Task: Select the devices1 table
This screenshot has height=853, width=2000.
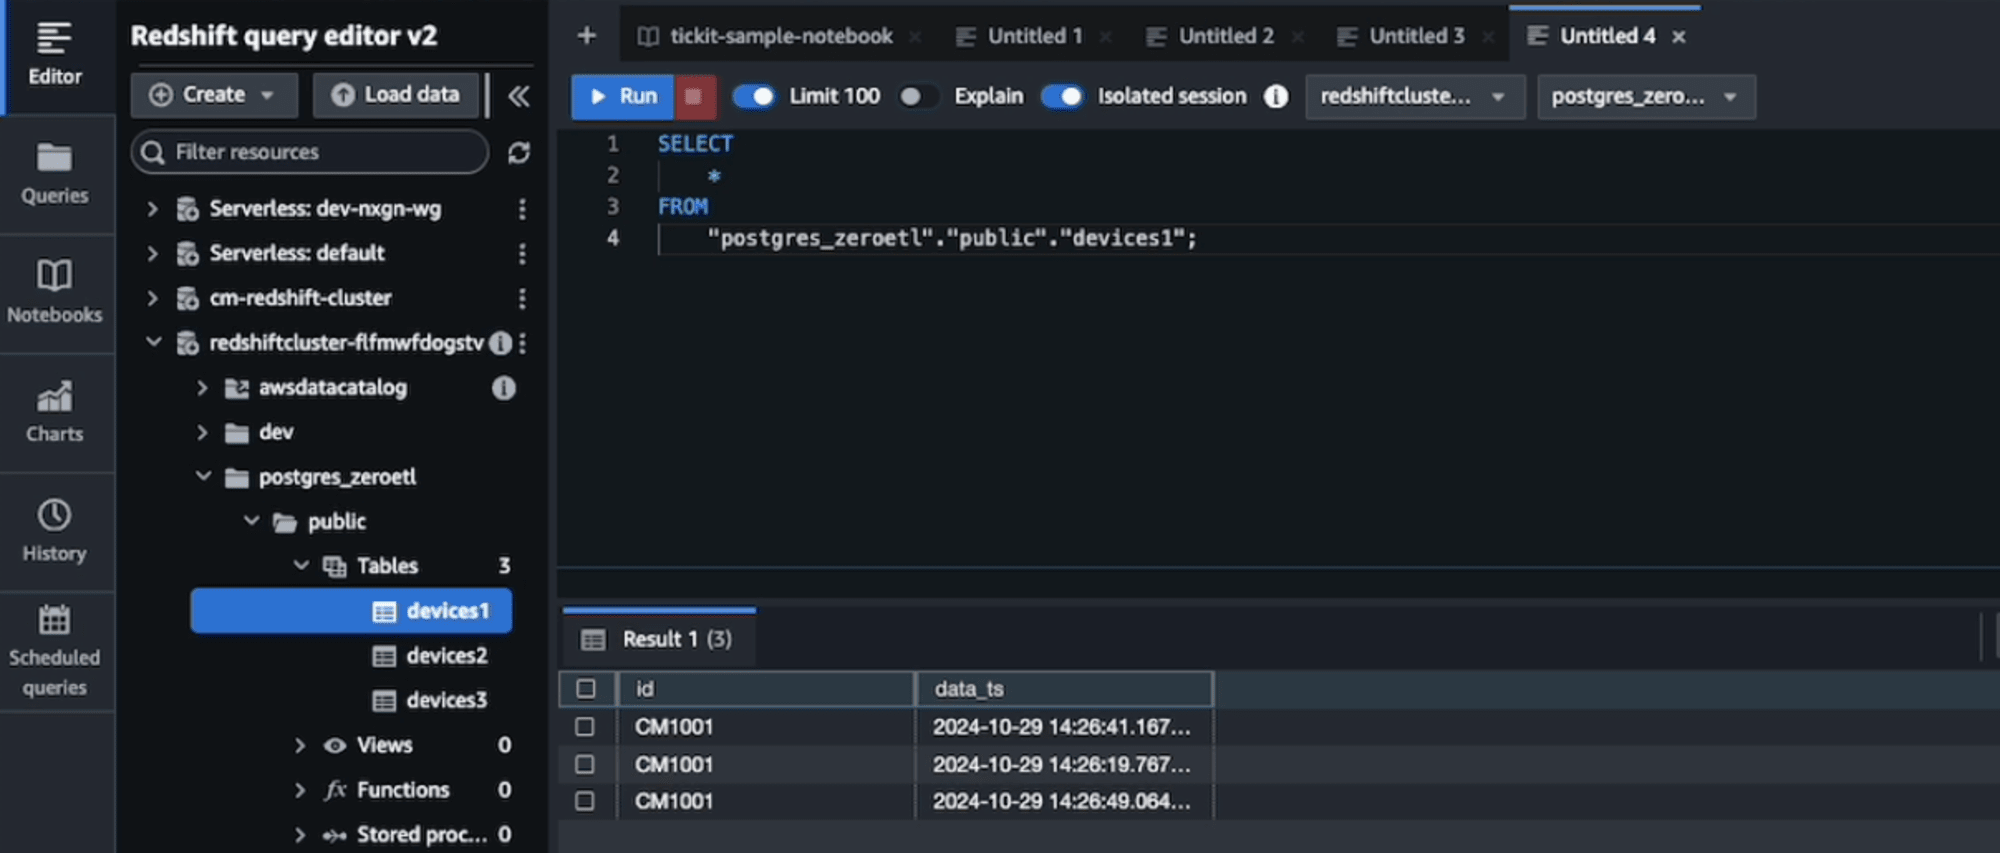Action: (x=351, y=611)
